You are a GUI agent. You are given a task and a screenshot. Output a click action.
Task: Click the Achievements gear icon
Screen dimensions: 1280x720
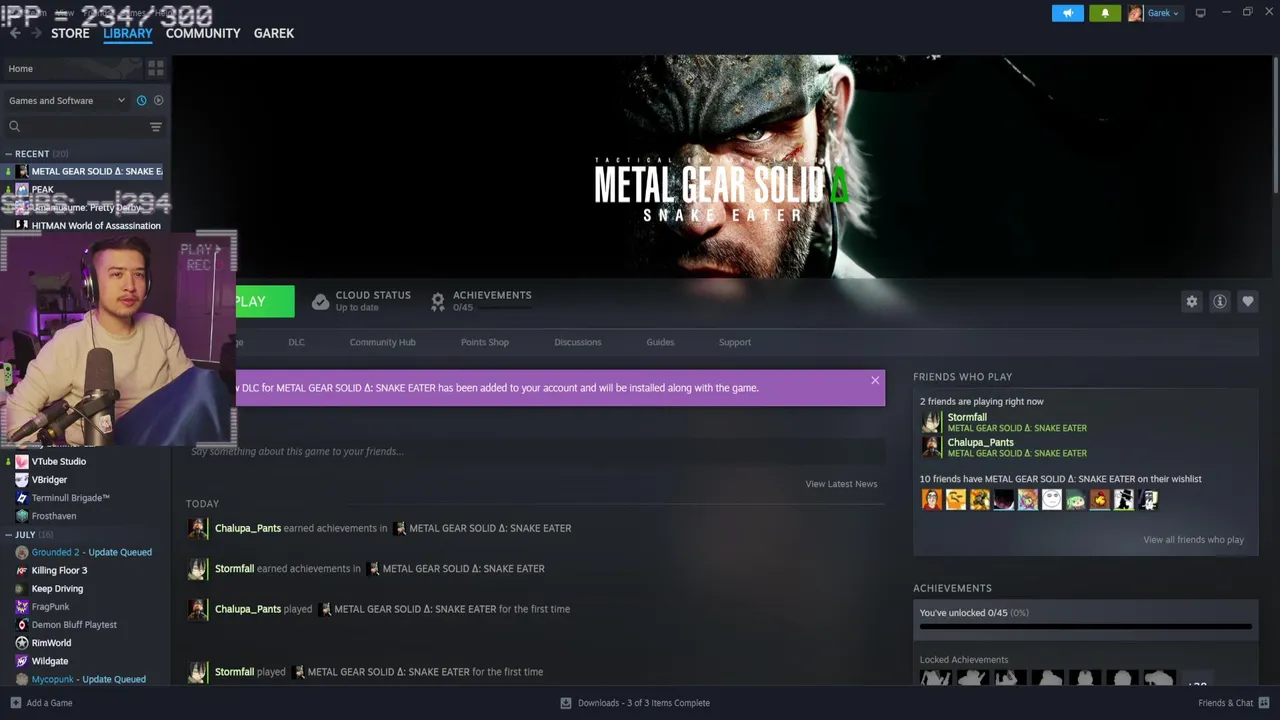437,301
